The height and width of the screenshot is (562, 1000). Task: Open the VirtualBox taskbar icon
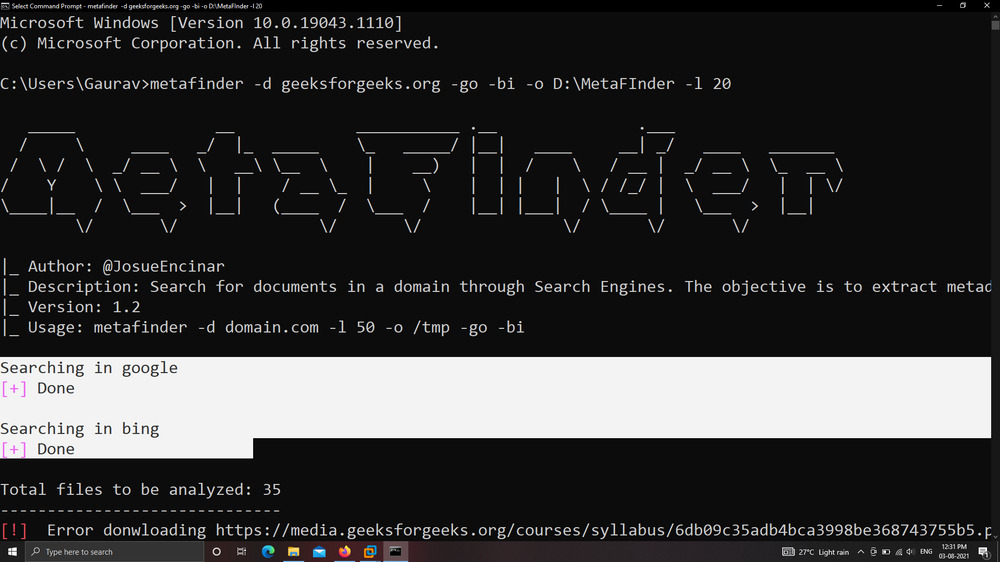click(370, 552)
